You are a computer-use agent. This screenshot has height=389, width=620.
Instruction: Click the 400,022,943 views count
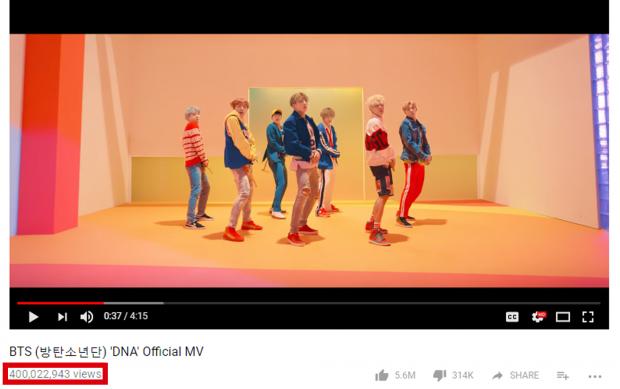[55, 374]
